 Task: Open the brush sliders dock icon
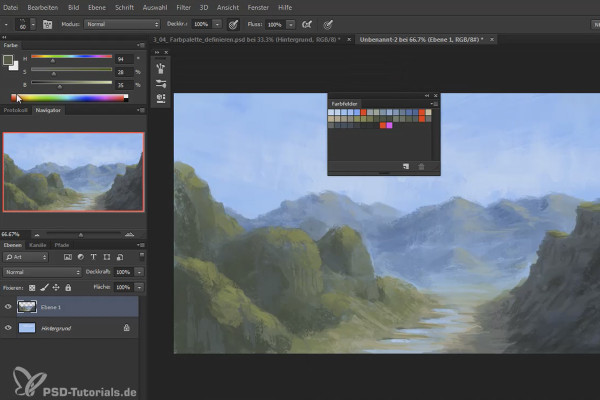coord(161,83)
